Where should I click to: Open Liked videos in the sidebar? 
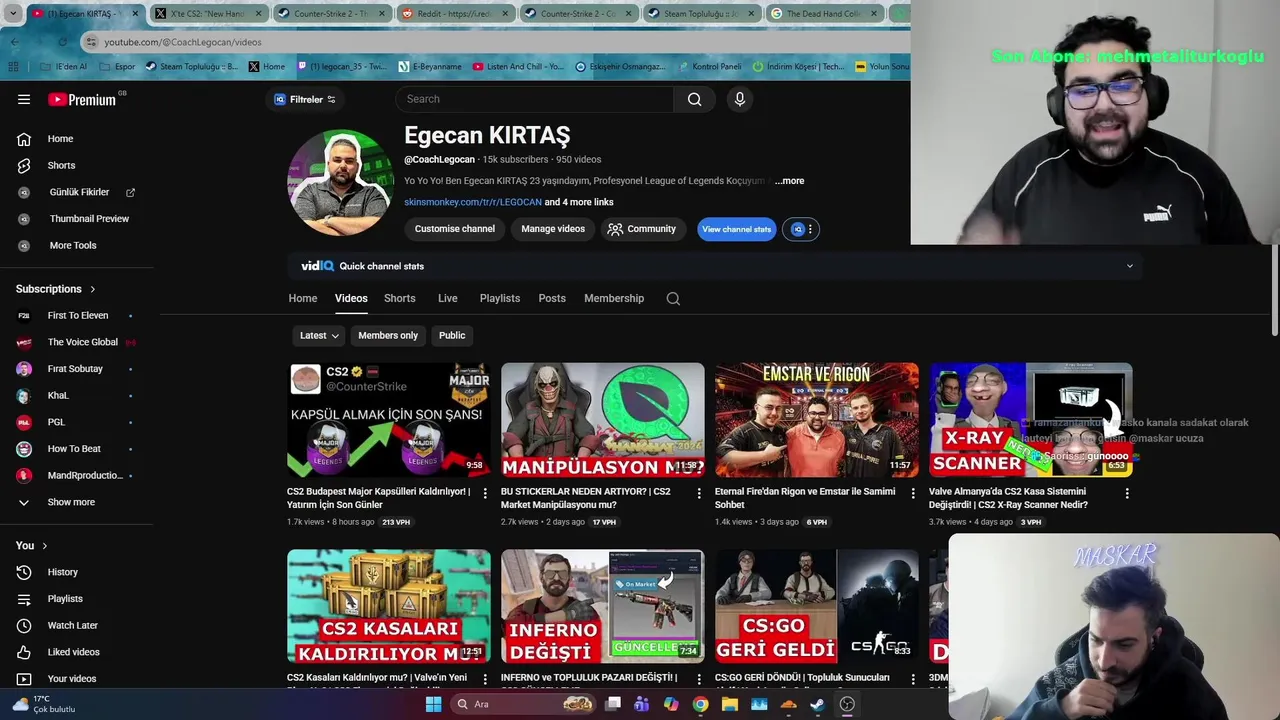click(x=73, y=652)
